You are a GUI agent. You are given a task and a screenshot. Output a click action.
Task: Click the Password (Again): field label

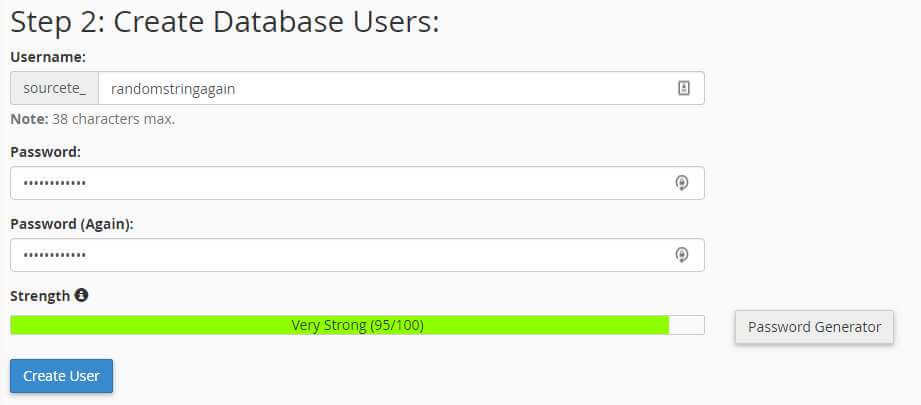click(72, 224)
